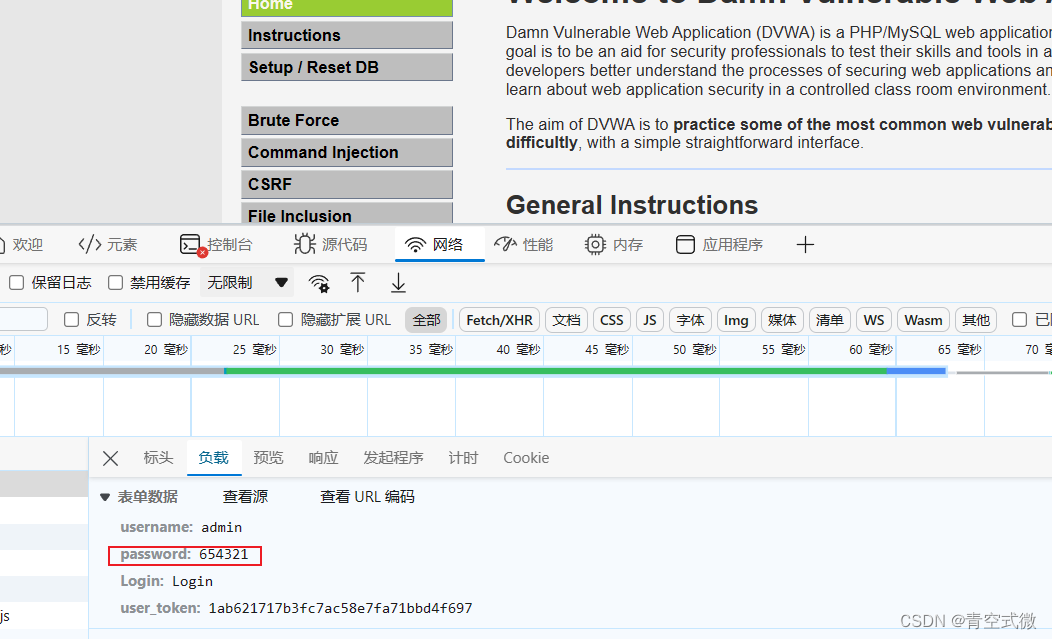Click the import HAR upload arrow

pos(358,283)
